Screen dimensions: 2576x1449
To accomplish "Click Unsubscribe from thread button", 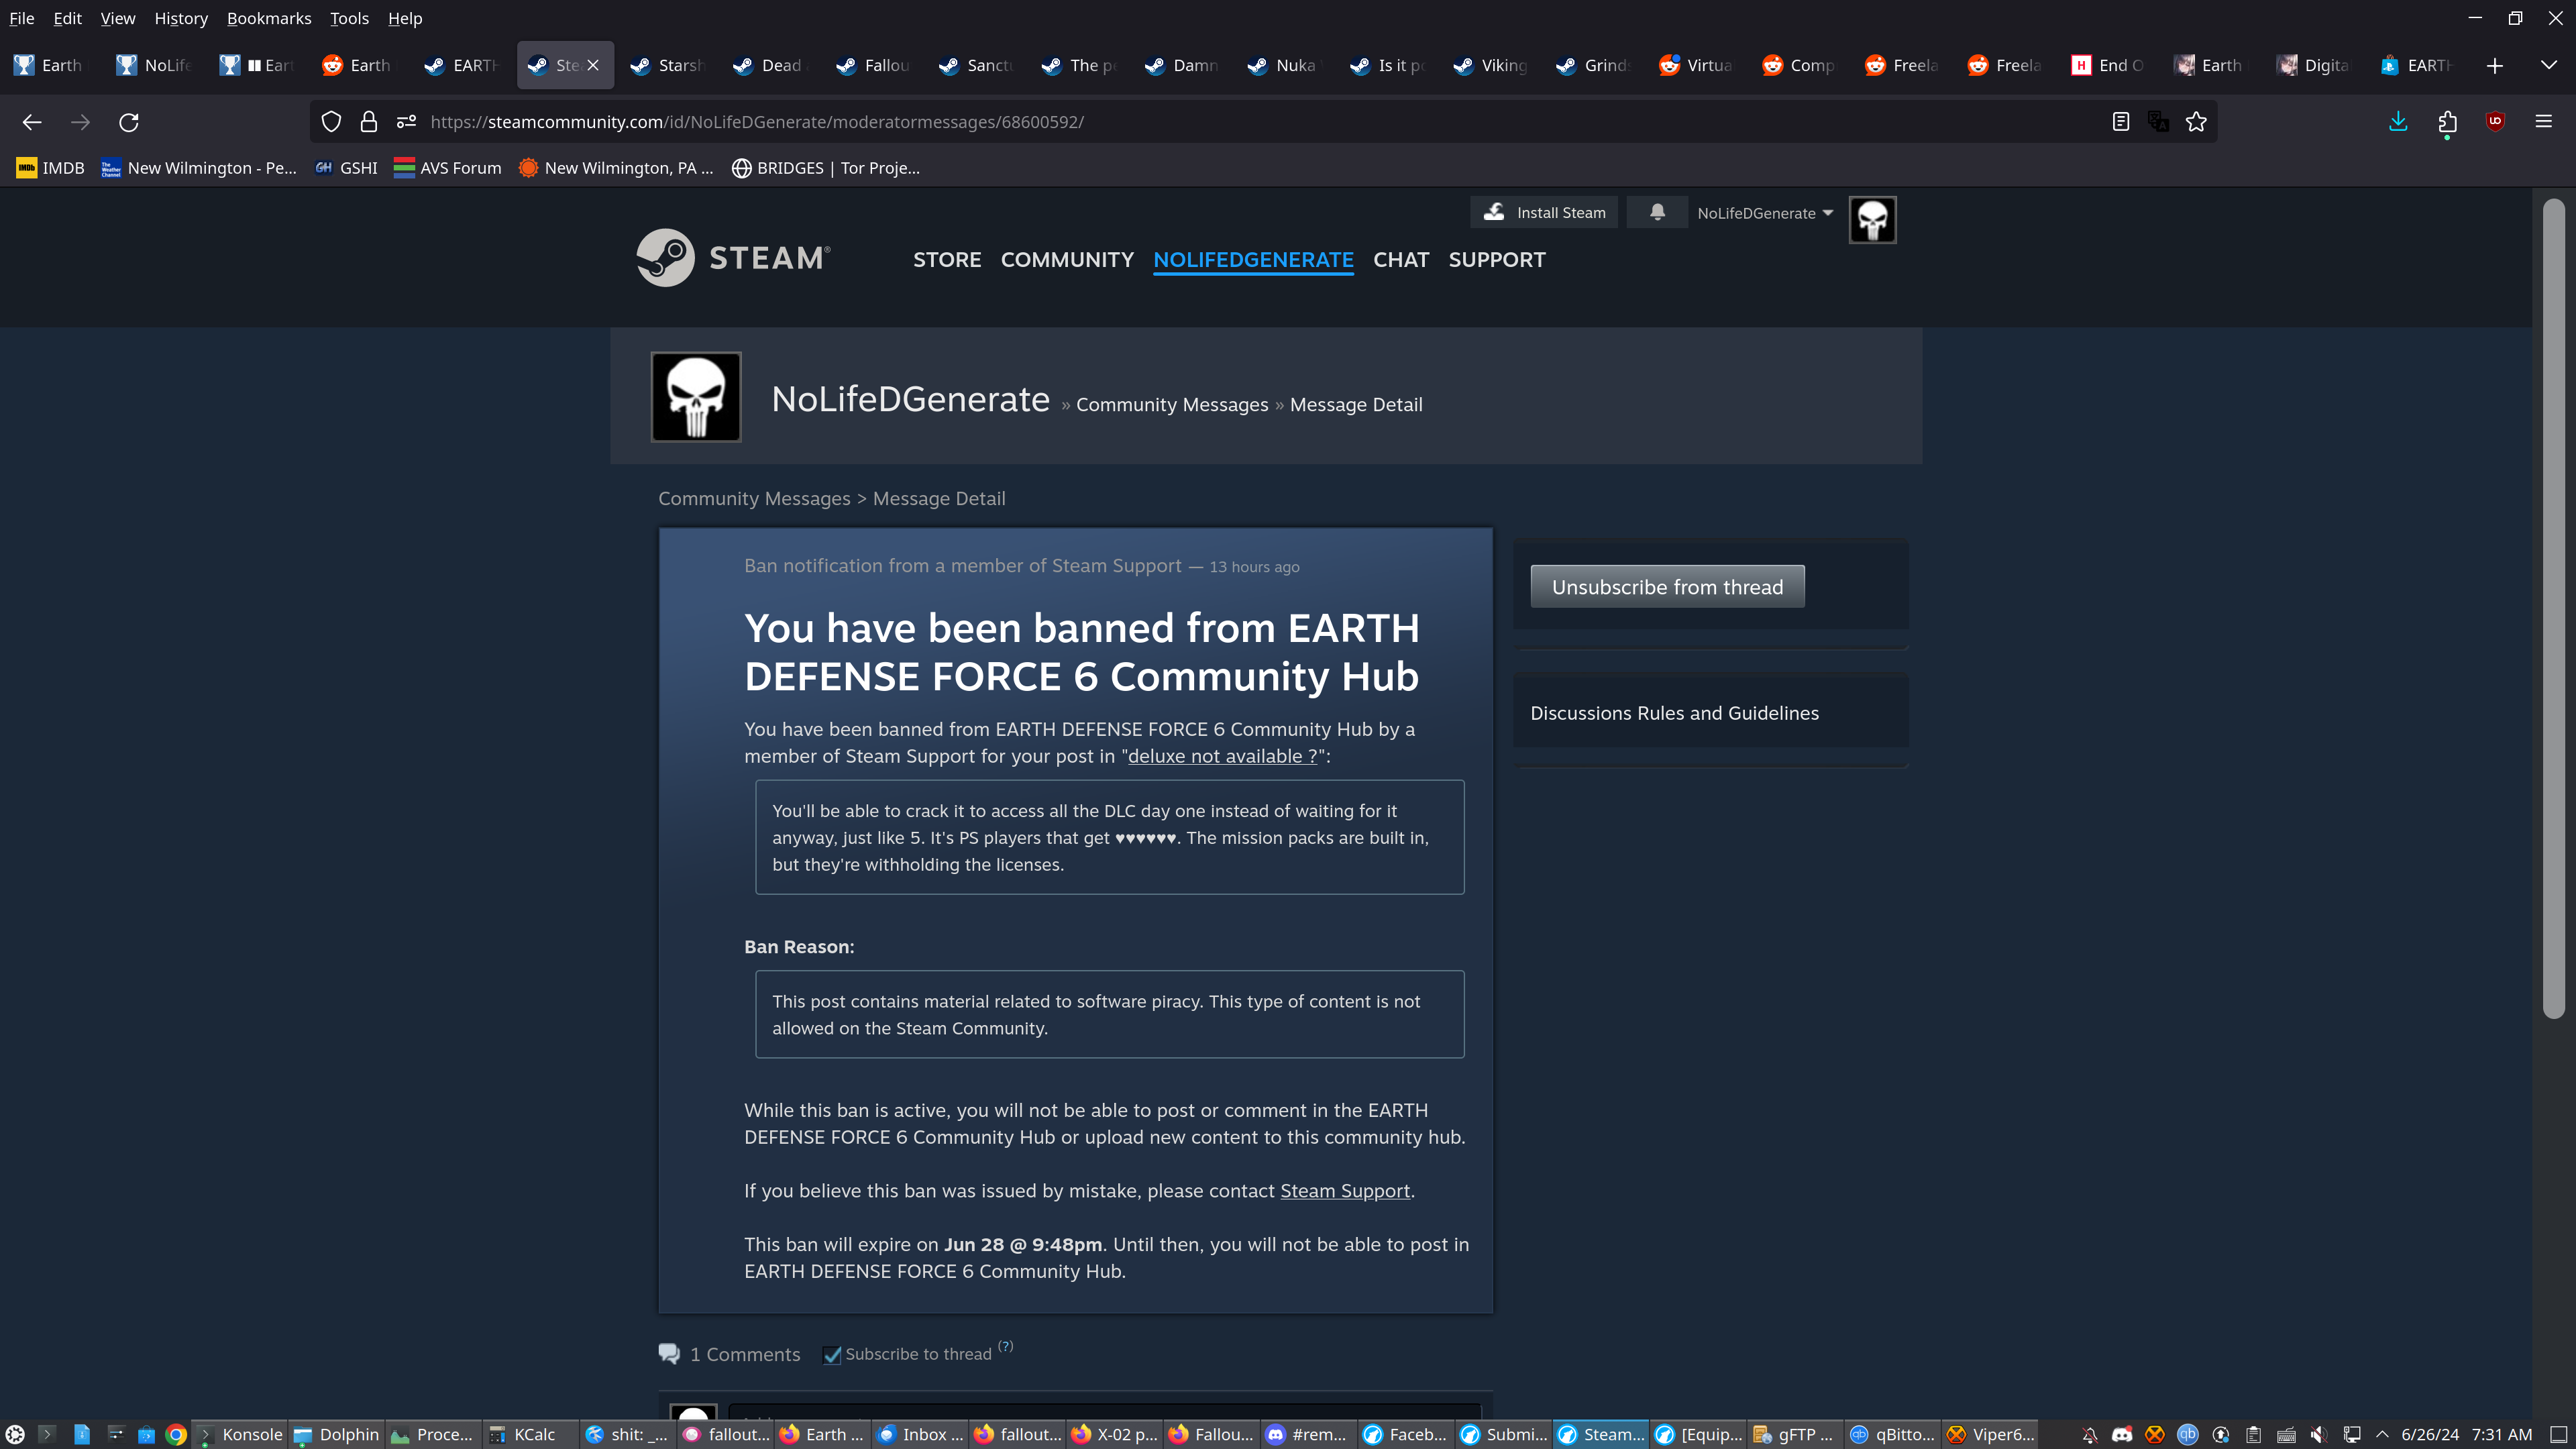I will (x=1667, y=587).
